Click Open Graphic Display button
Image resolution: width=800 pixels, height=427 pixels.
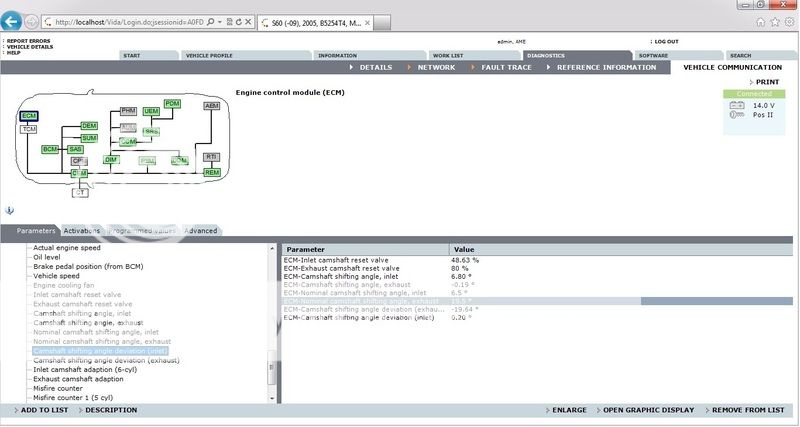[648, 410]
